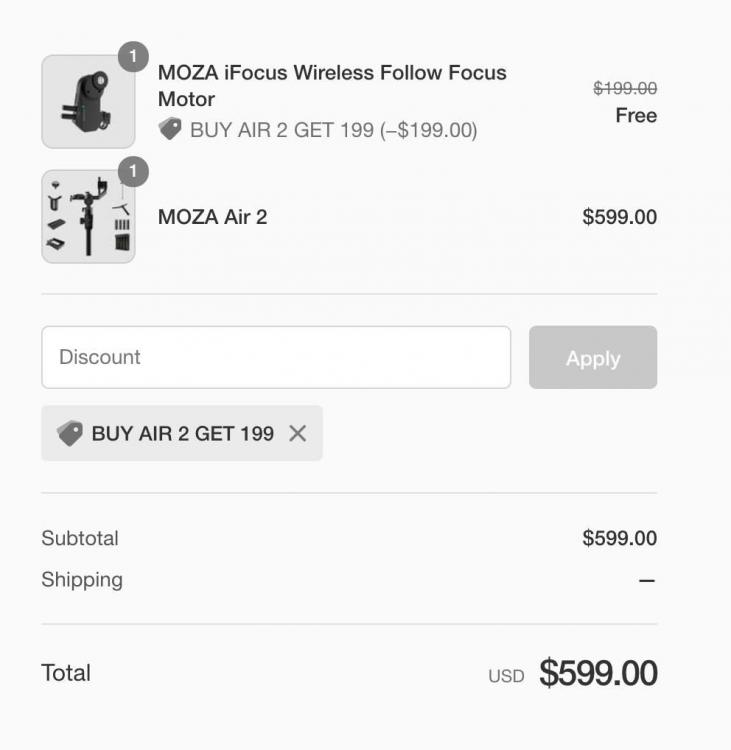Click the $599.00 price of MOZA Air 2
The height and width of the screenshot is (750, 731).
point(619,217)
